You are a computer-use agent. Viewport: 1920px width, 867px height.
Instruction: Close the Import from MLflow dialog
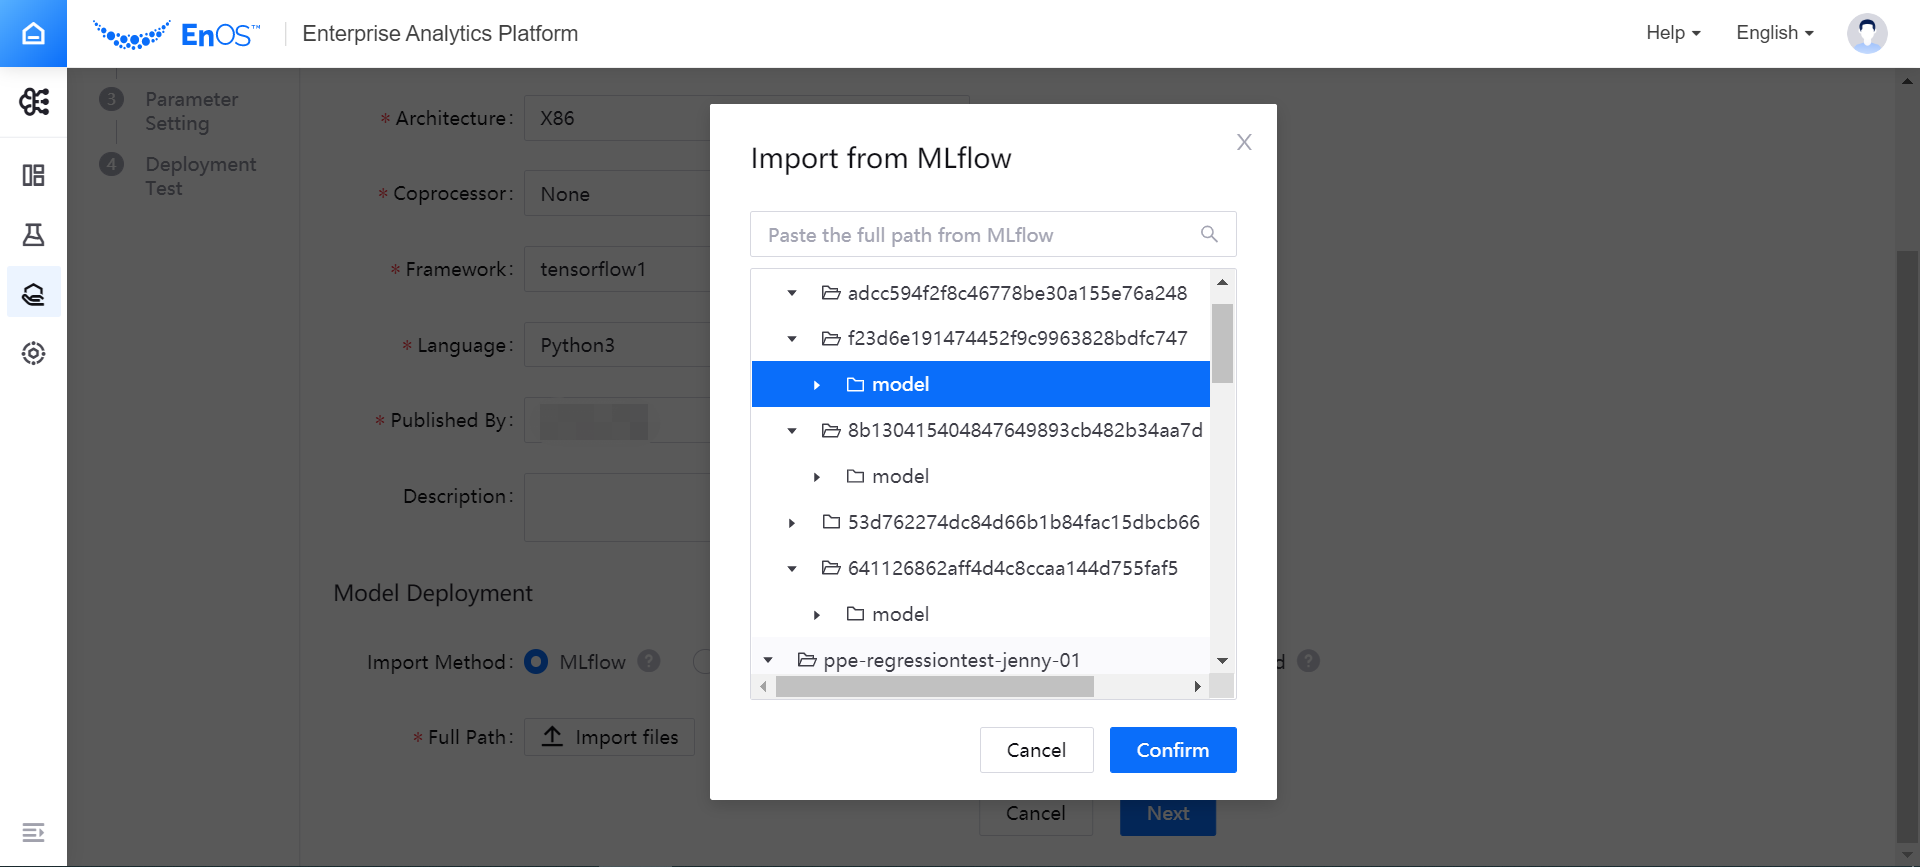coord(1244,142)
